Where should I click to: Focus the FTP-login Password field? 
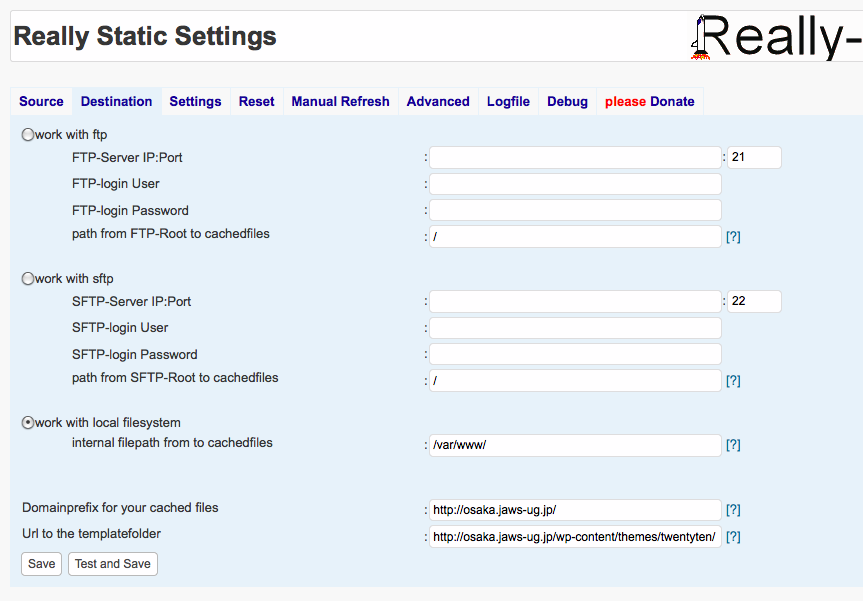coord(575,210)
